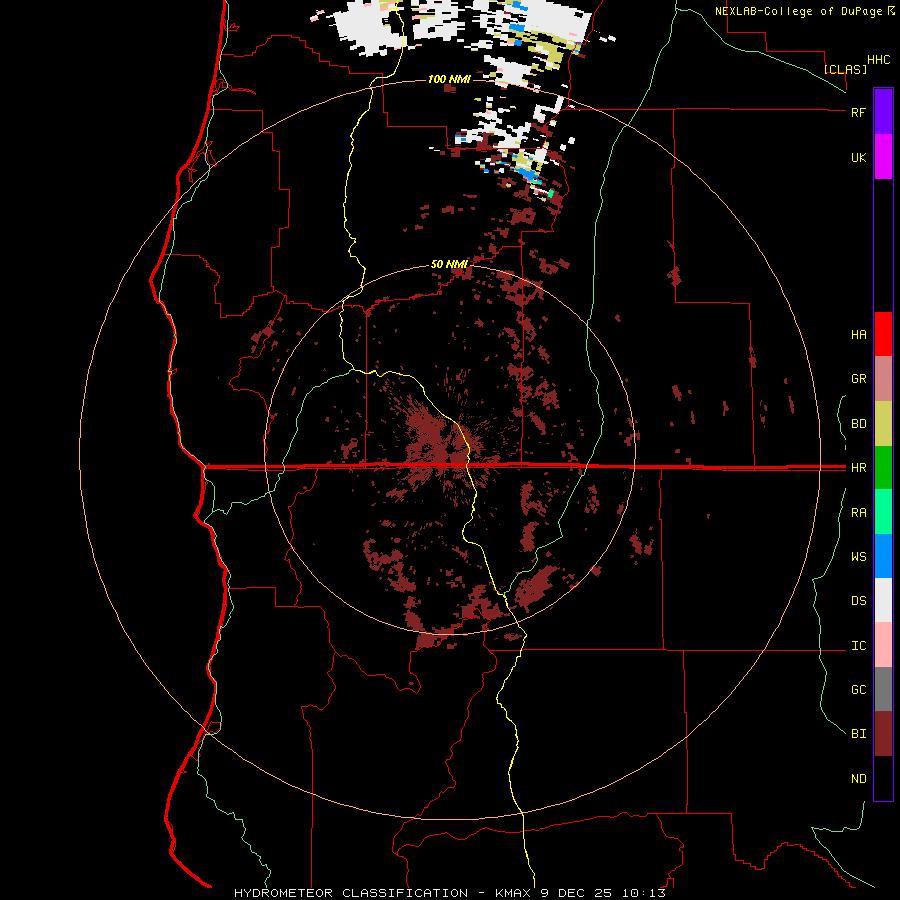Click the ND legend label

[x=858, y=779]
